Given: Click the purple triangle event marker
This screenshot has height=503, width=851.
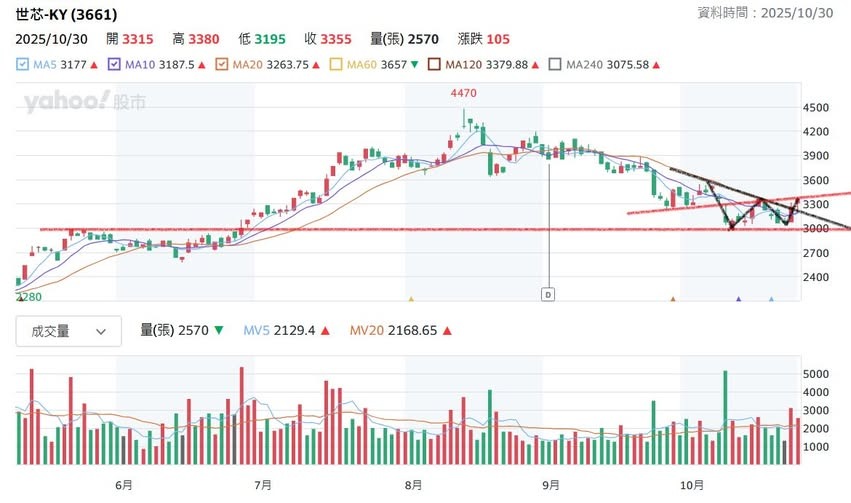Looking at the screenshot, I should pyautogui.click(x=739, y=298).
